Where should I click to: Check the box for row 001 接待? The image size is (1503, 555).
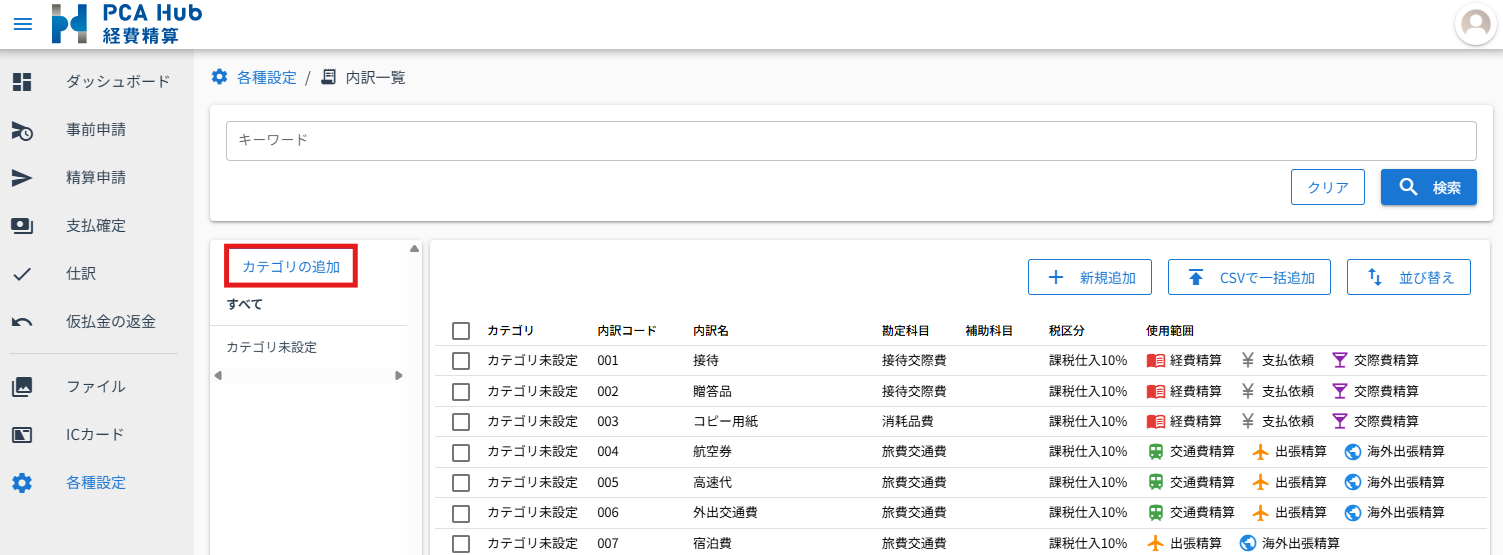click(x=461, y=361)
